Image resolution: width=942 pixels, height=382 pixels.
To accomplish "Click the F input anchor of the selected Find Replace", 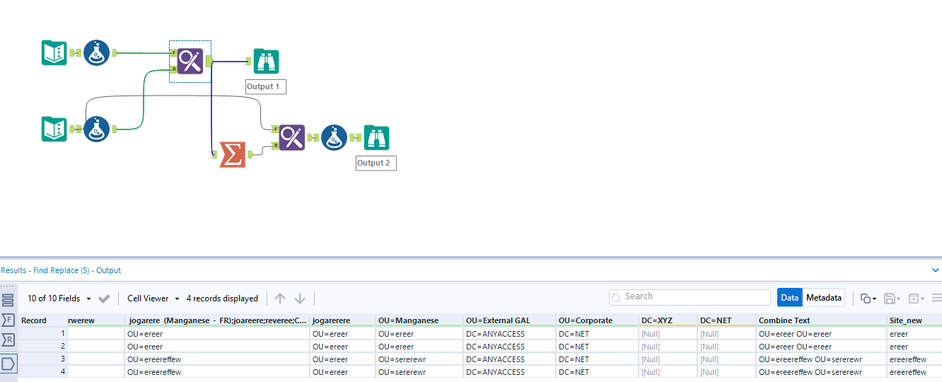I will [x=174, y=53].
